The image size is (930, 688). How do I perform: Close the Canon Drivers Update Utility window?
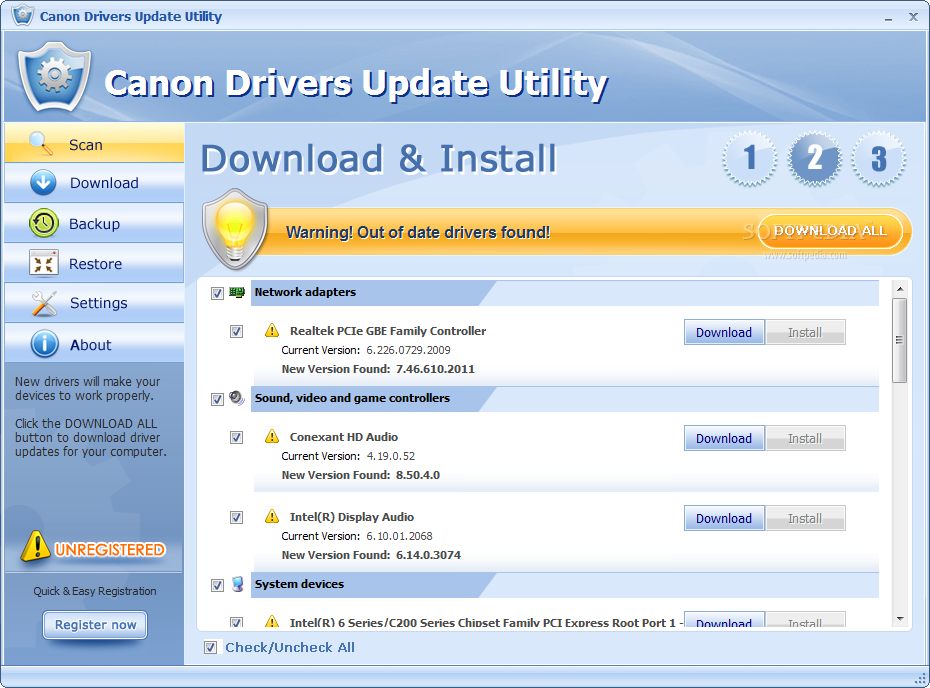tap(913, 17)
